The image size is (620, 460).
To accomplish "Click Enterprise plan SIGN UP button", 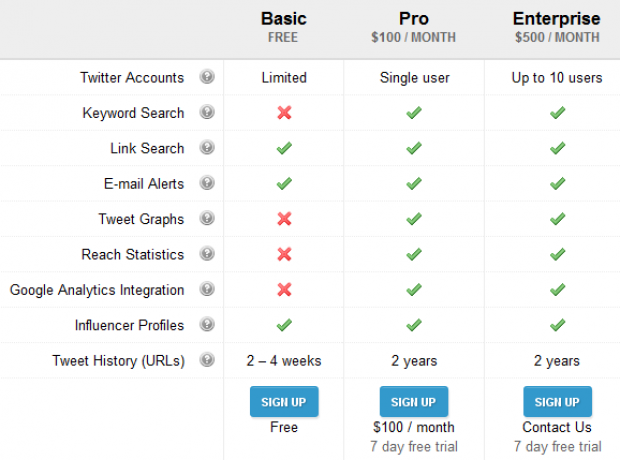I will click(558, 402).
